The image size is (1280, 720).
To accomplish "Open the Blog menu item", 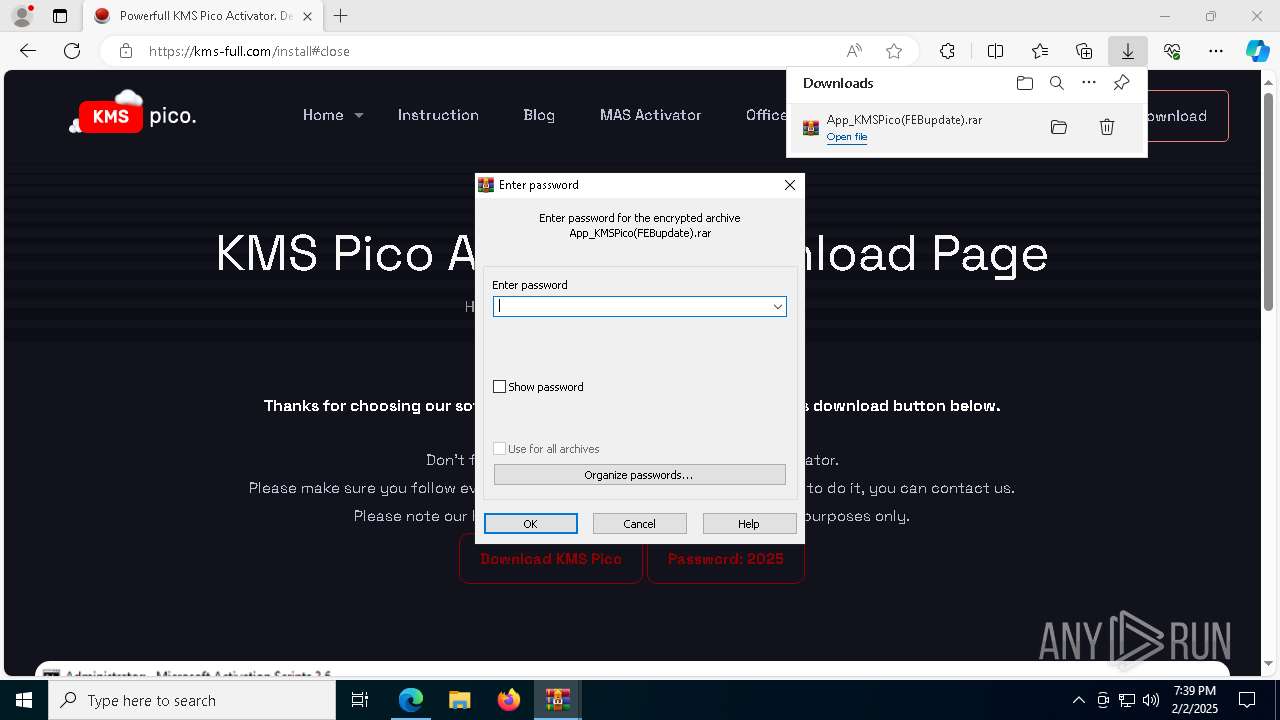I will 539,115.
